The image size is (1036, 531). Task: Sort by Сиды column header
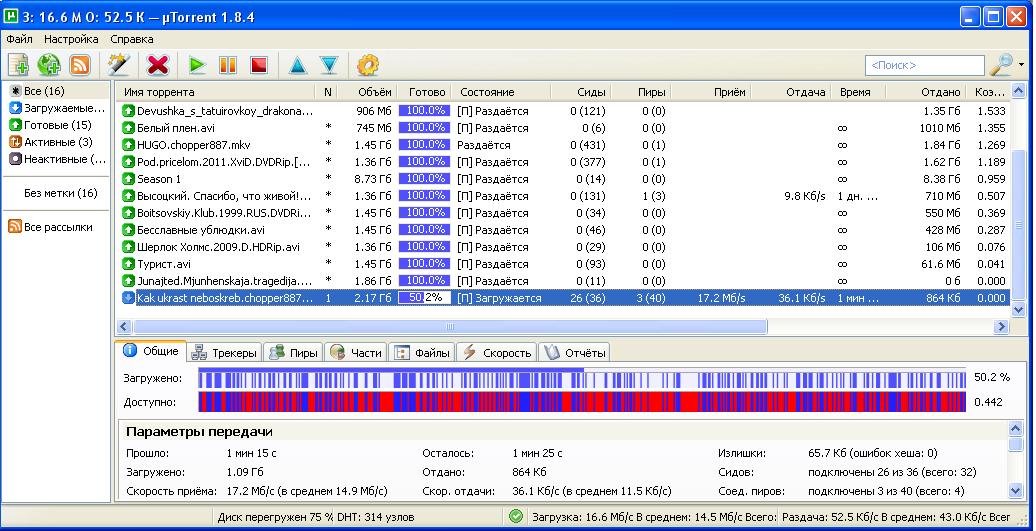click(x=580, y=92)
